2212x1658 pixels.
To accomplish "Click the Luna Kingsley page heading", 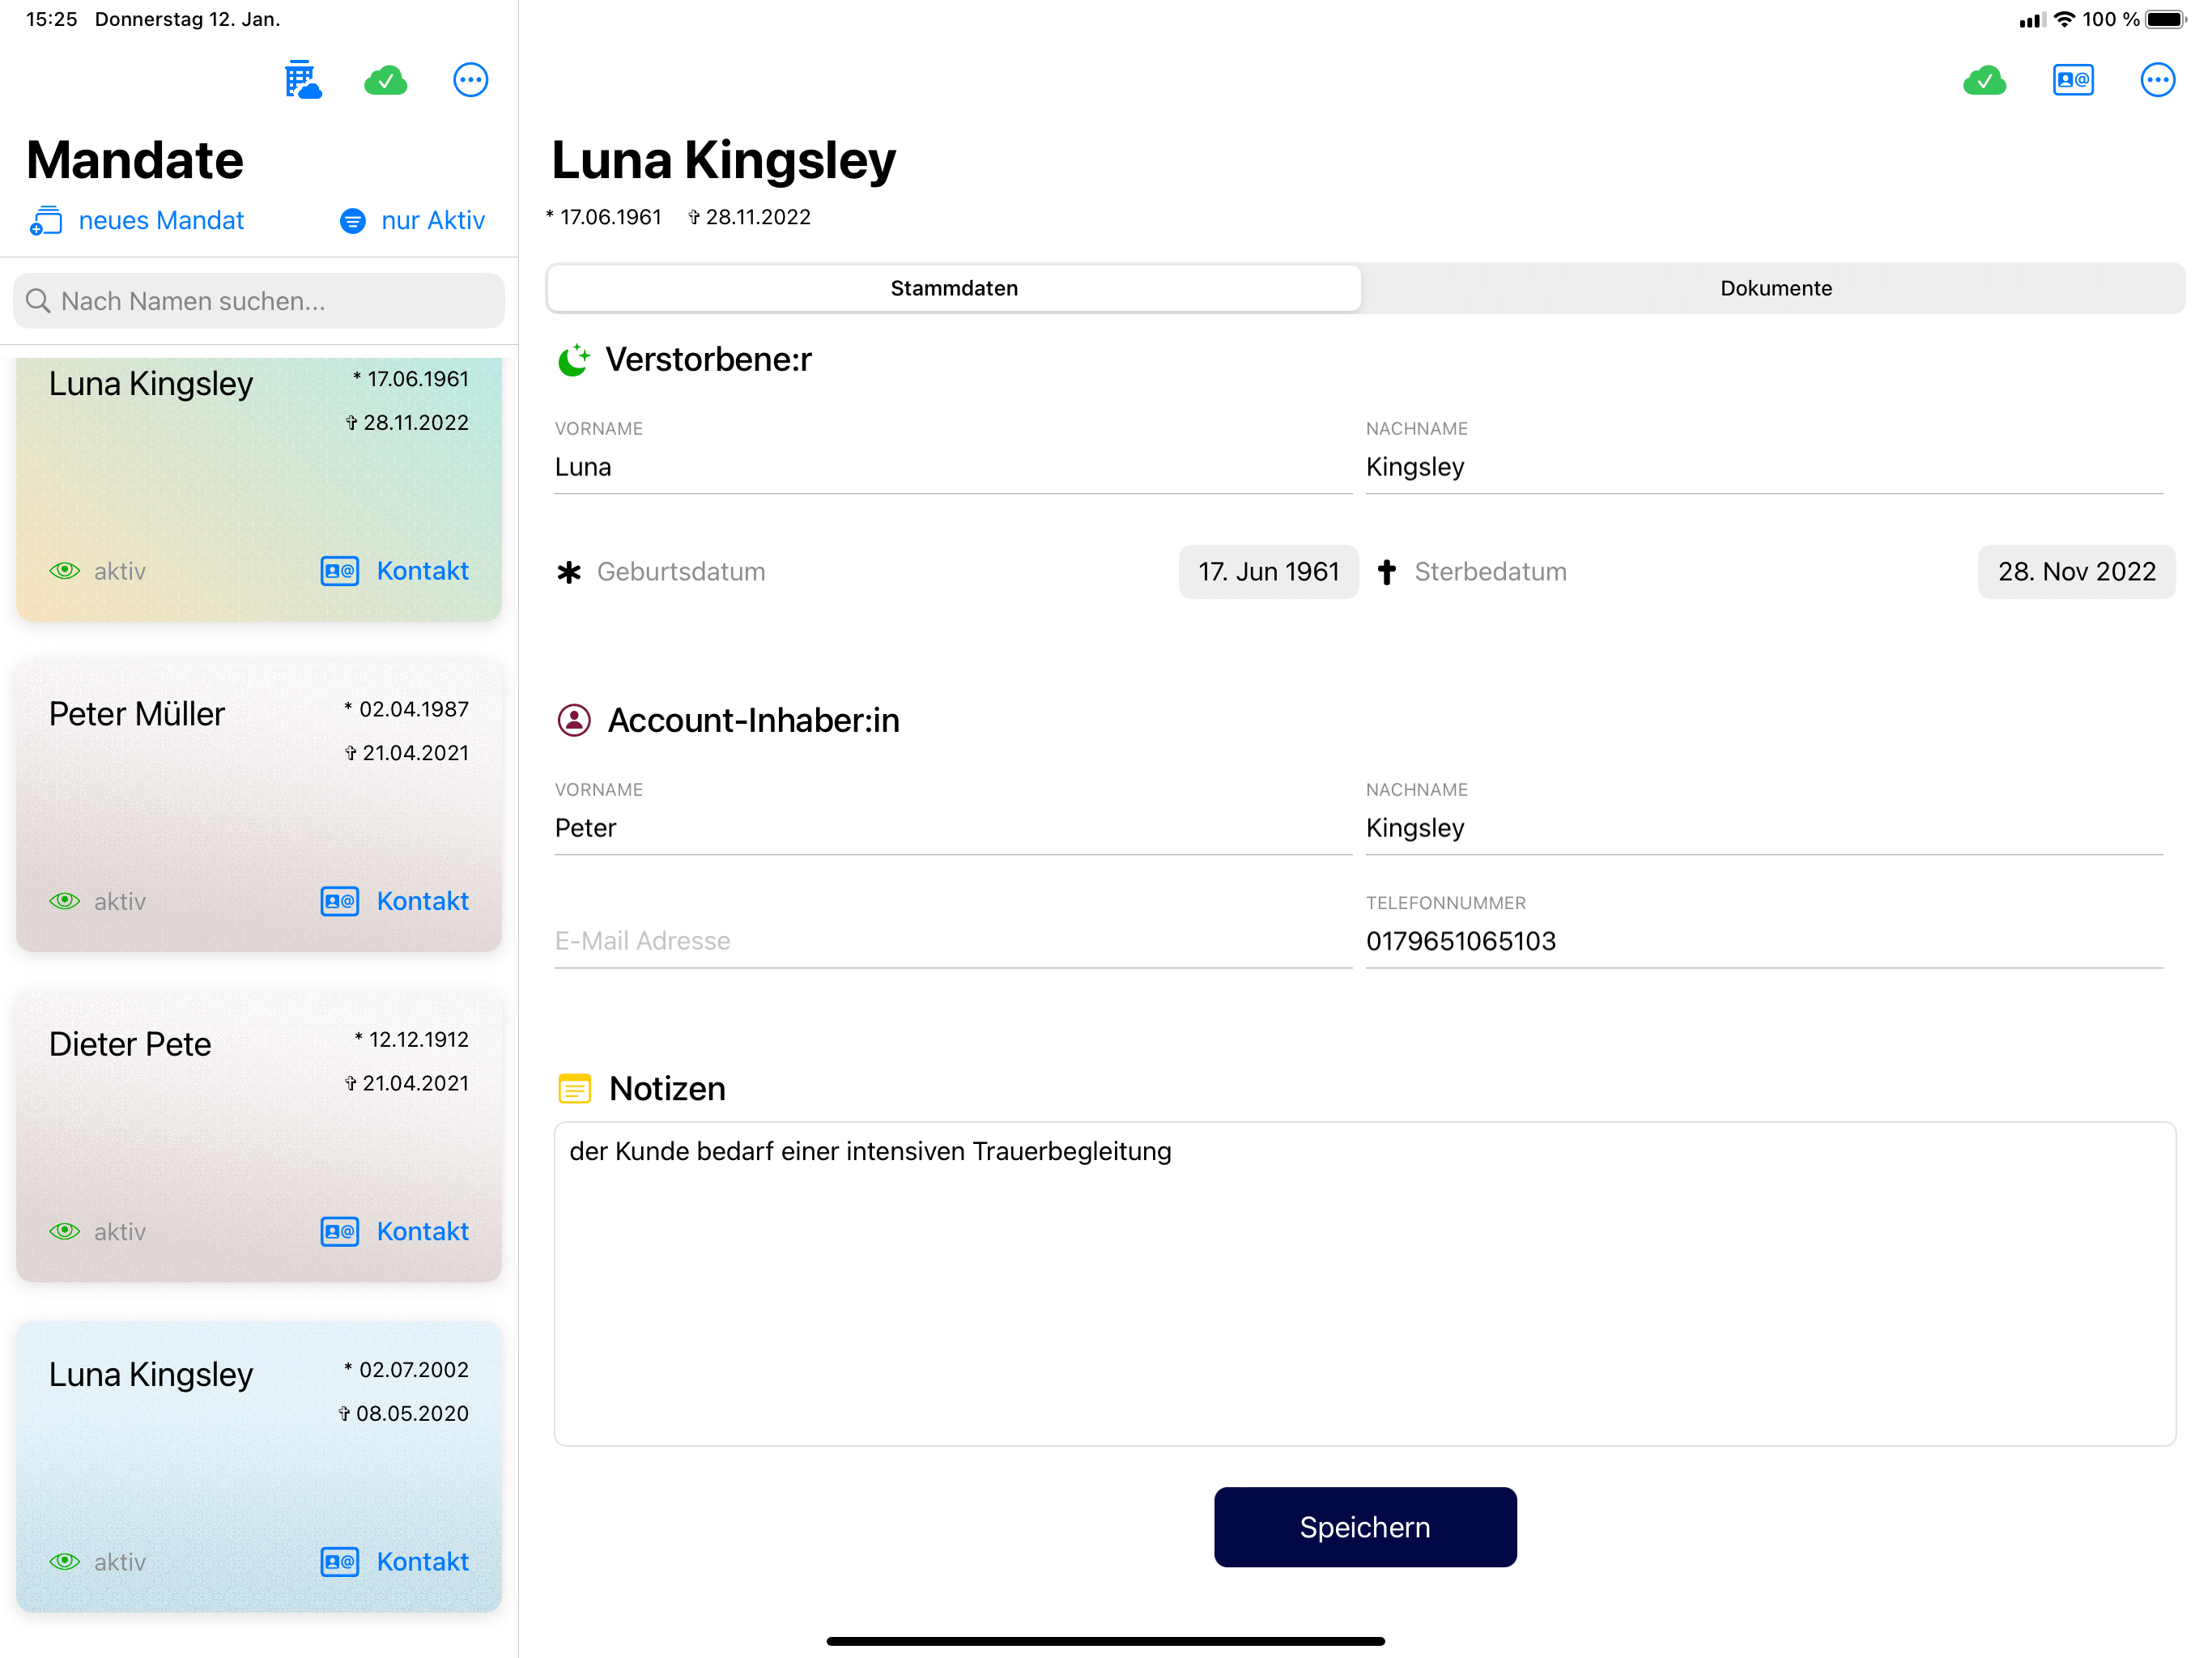I will point(724,161).
